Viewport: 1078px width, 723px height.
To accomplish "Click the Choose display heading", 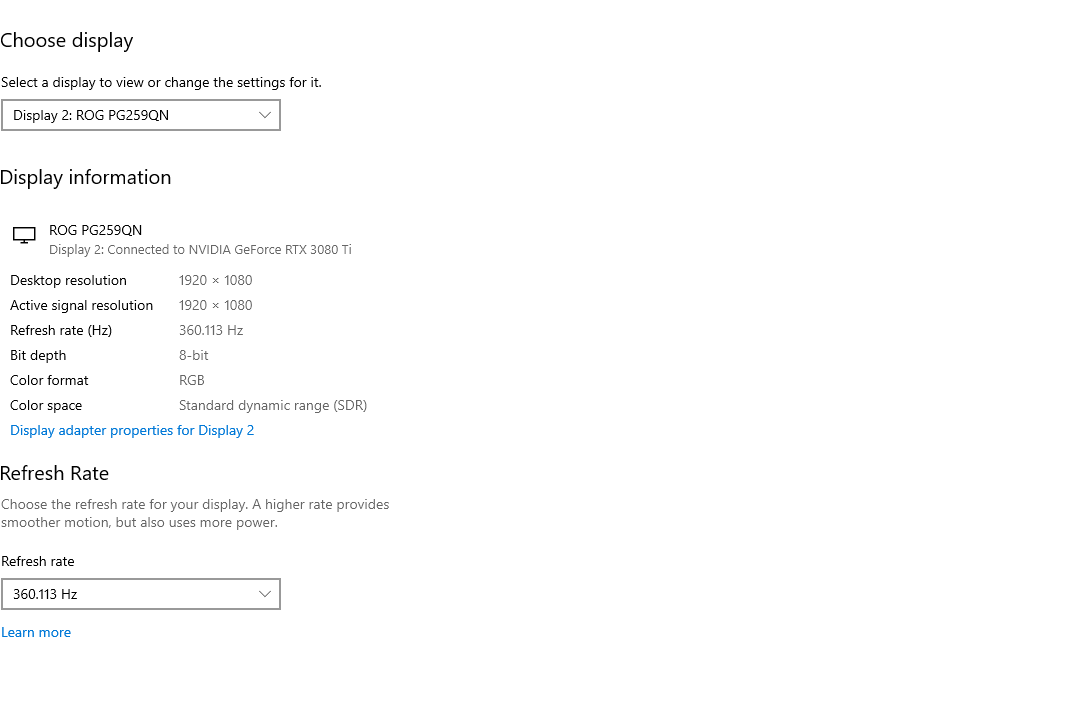I will [x=67, y=41].
